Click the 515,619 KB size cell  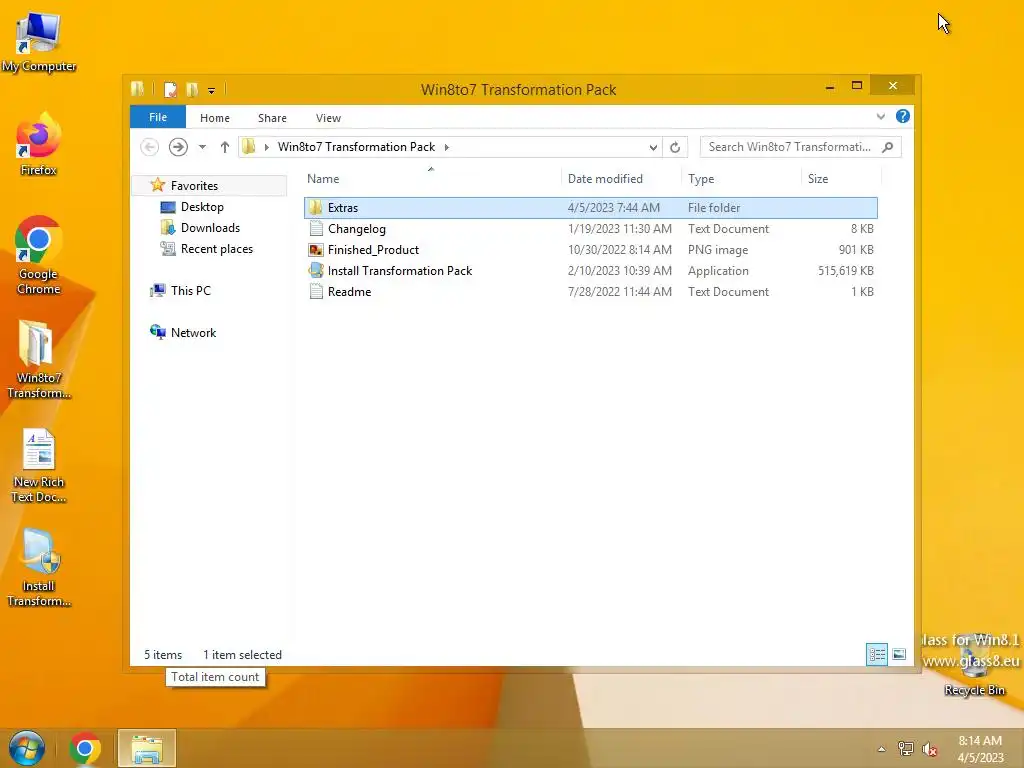846,270
